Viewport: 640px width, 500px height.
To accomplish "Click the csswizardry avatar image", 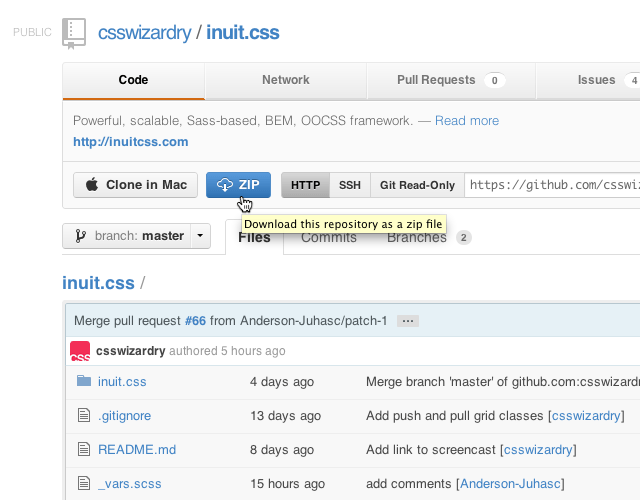I will [80, 351].
